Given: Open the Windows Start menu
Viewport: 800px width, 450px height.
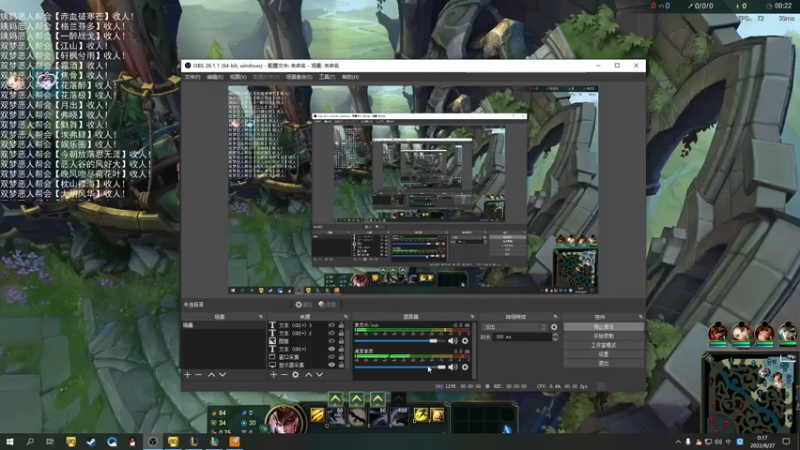Looking at the screenshot, I should point(10,441).
